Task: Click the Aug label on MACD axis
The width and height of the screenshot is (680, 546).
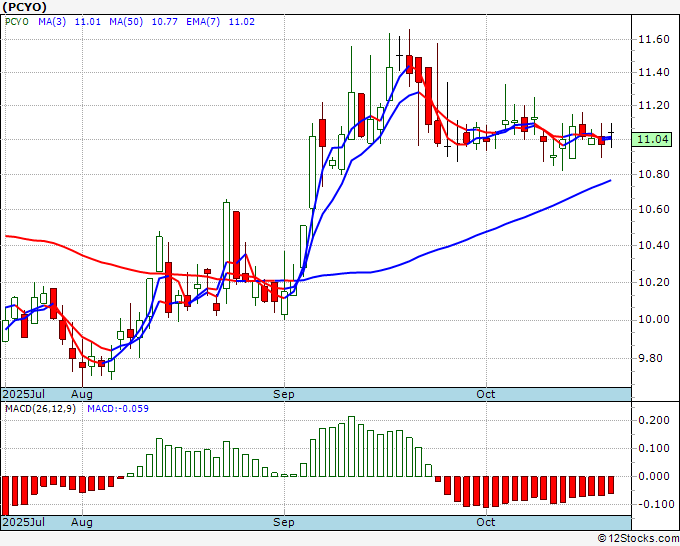Action: 82,522
